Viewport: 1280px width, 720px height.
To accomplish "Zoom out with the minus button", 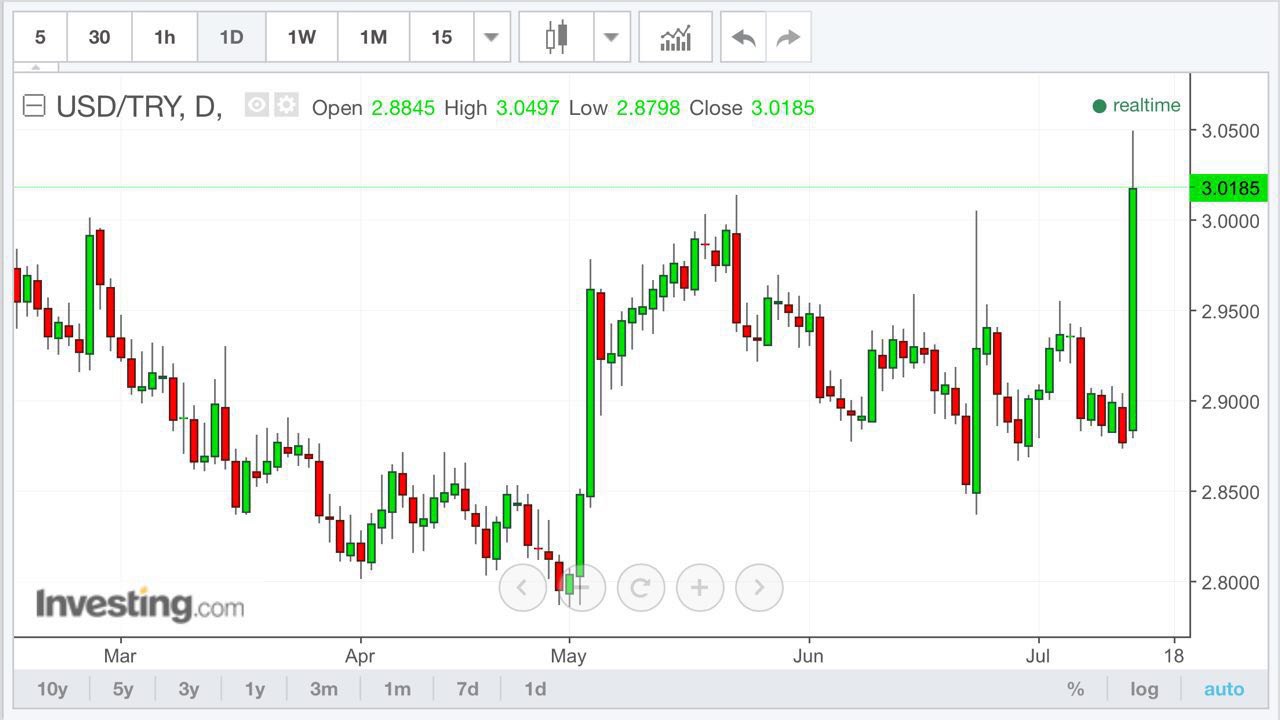I will point(582,587).
